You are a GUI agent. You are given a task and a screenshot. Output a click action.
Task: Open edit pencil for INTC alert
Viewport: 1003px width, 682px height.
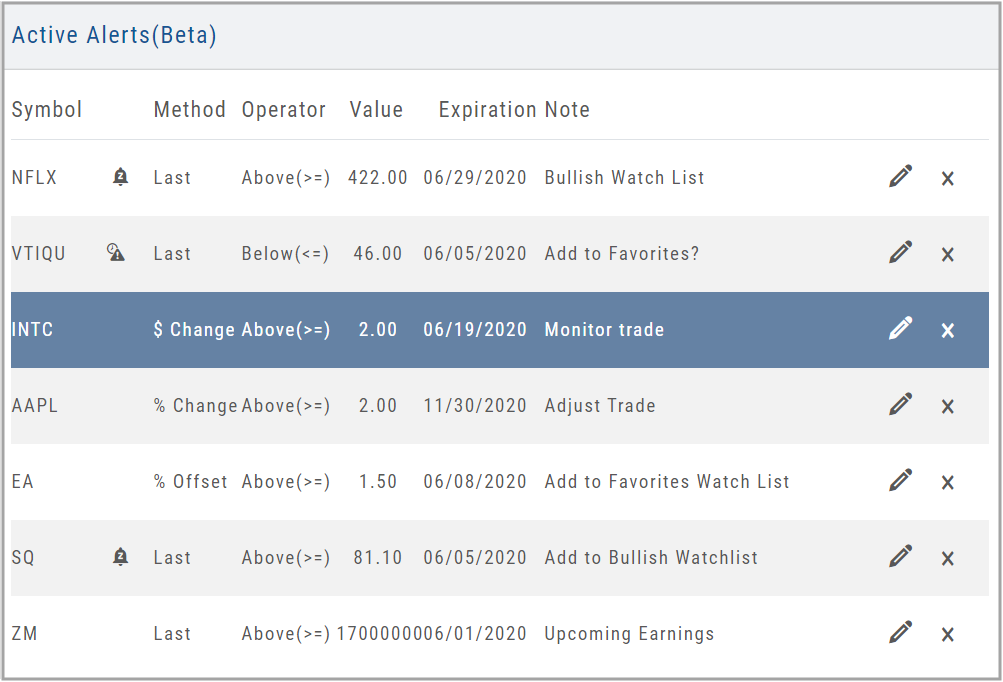pos(900,330)
